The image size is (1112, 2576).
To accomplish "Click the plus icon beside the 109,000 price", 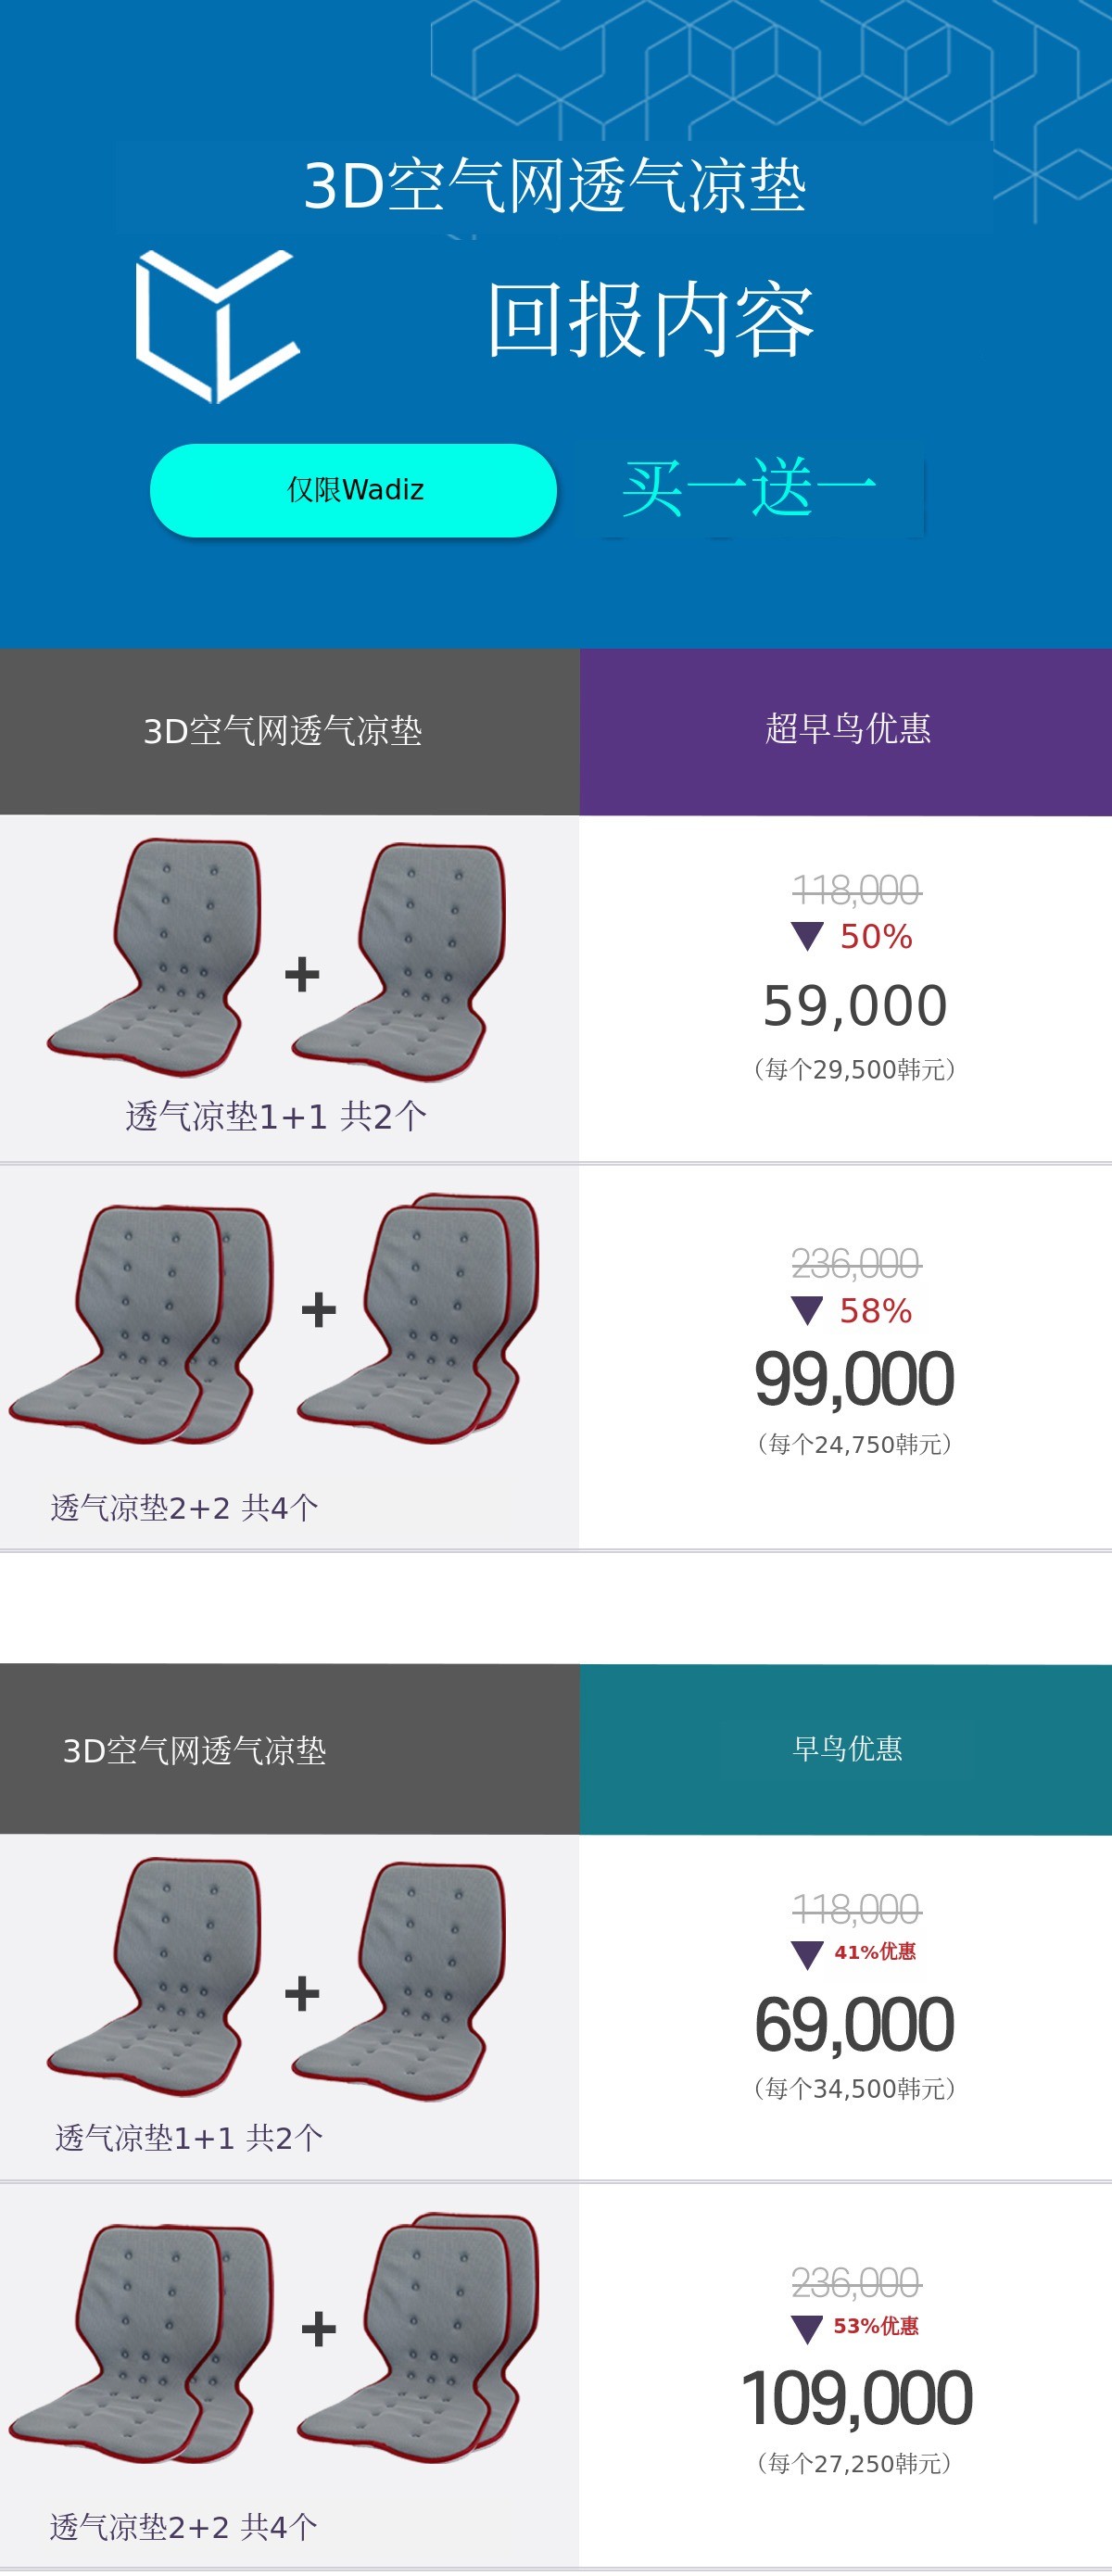I will coord(319,2329).
